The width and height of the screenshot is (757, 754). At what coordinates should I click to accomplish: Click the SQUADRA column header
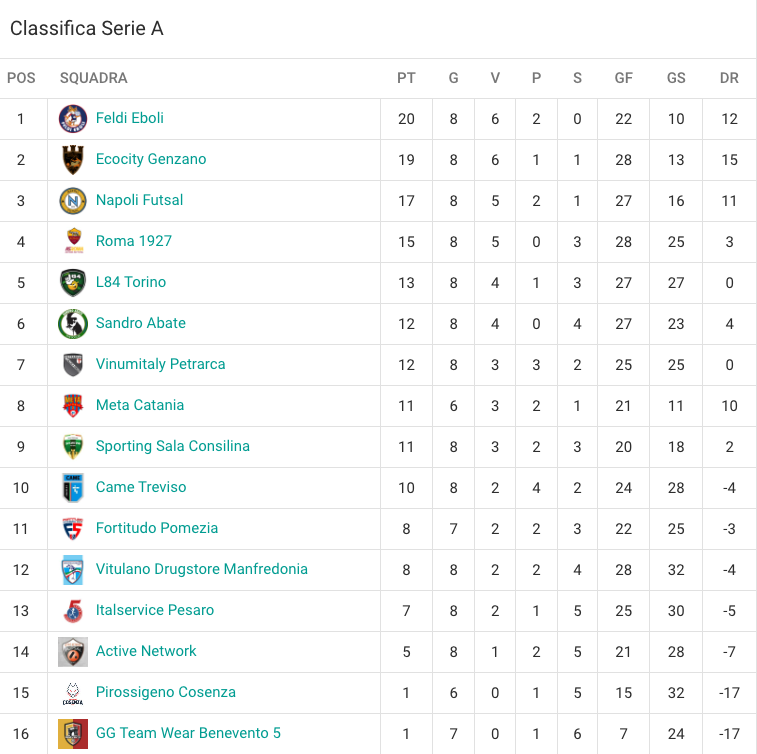pyautogui.click(x=94, y=78)
